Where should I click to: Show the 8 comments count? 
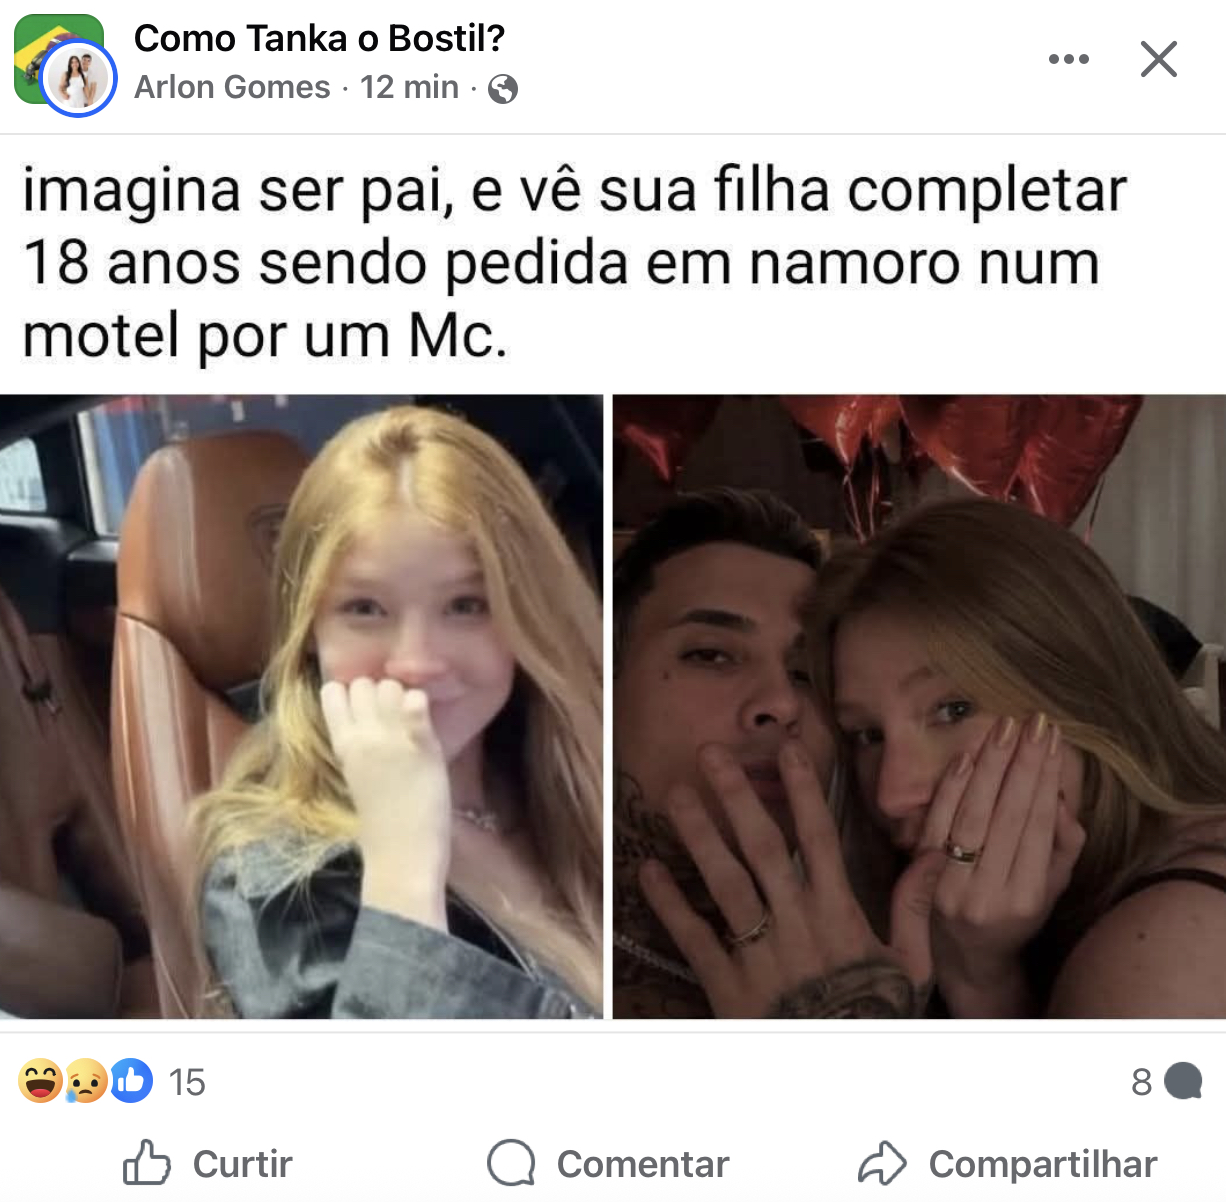click(1141, 1082)
